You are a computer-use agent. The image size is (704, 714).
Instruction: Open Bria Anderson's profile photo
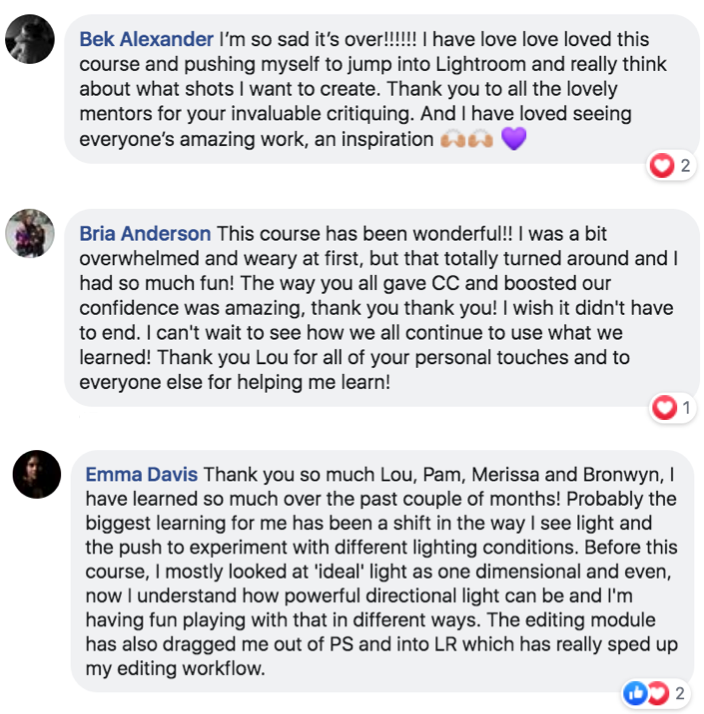click(x=30, y=234)
